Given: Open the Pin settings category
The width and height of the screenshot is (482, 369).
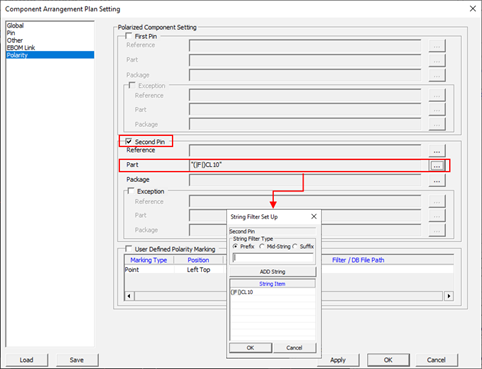Looking at the screenshot, I should [x=11, y=33].
